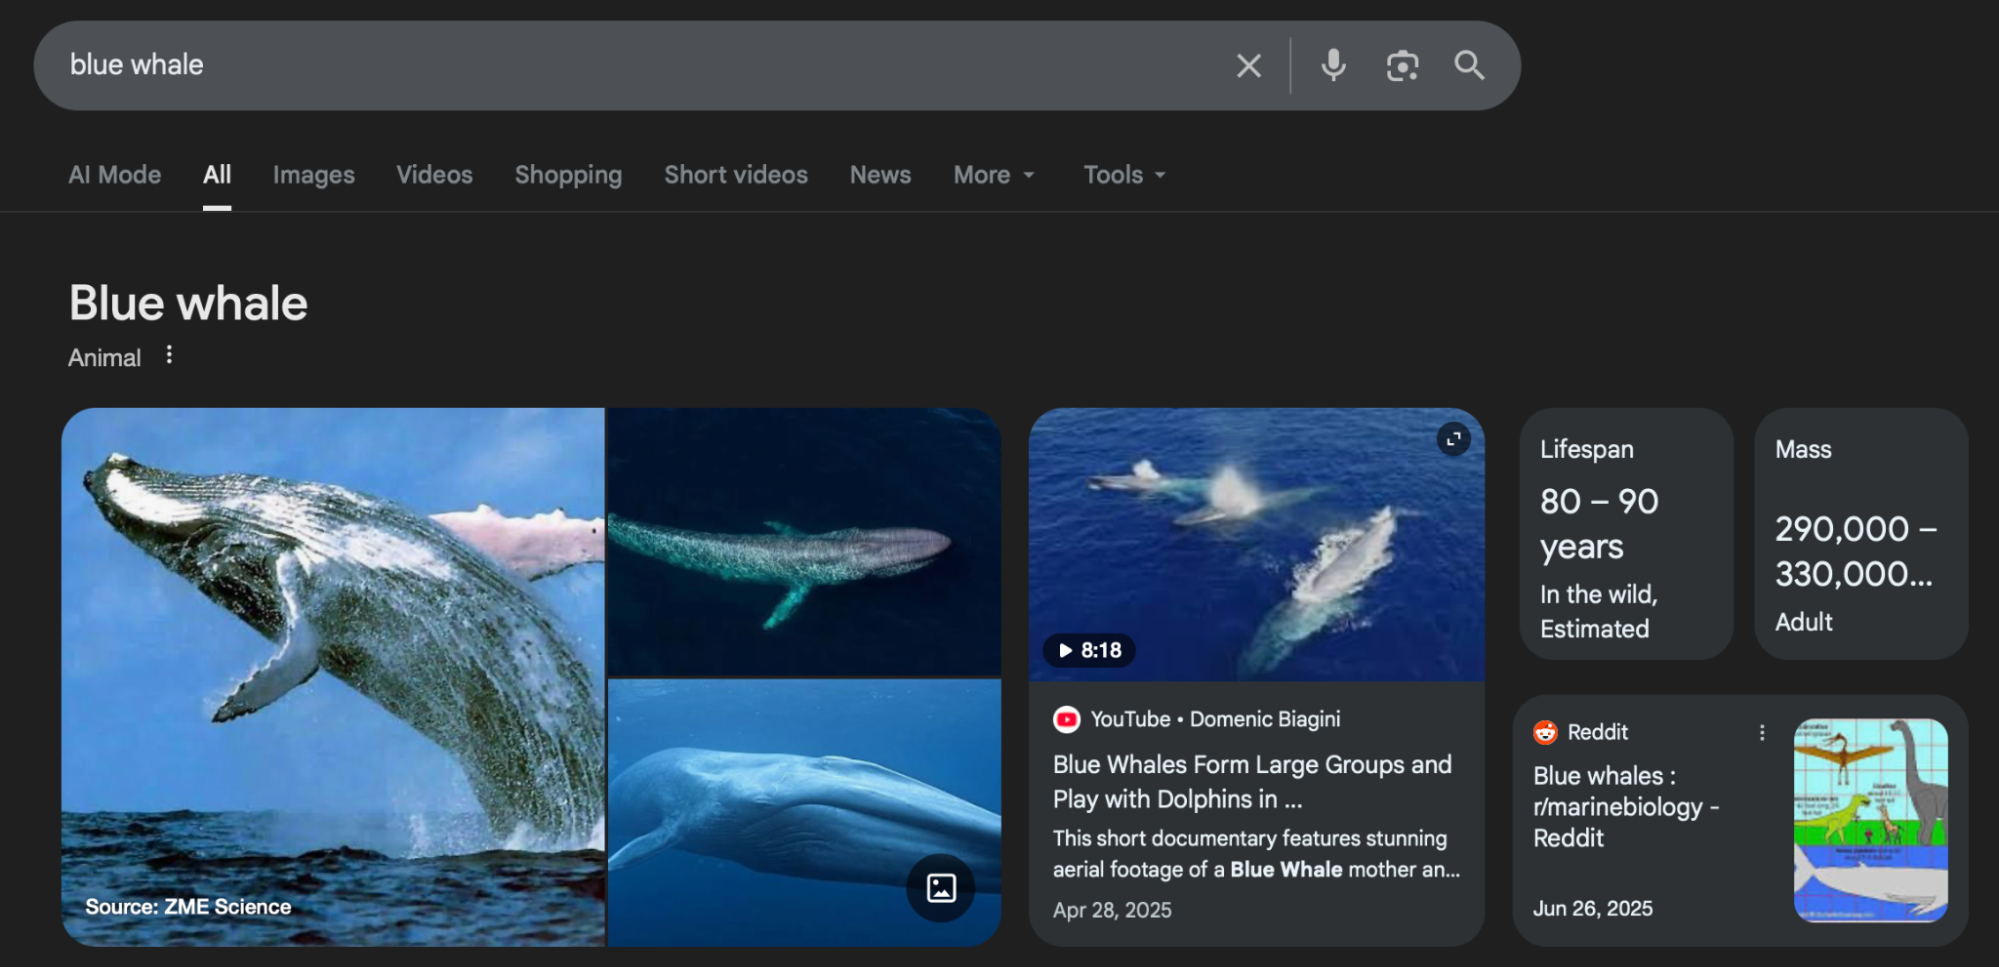
Task: Click the Lifespan 80 – 90 years card
Action: coord(1625,534)
